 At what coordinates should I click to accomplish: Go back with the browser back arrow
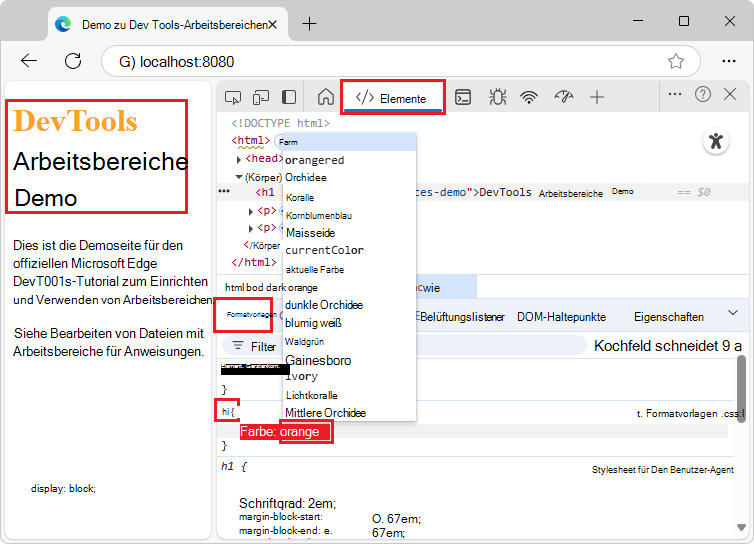29,61
